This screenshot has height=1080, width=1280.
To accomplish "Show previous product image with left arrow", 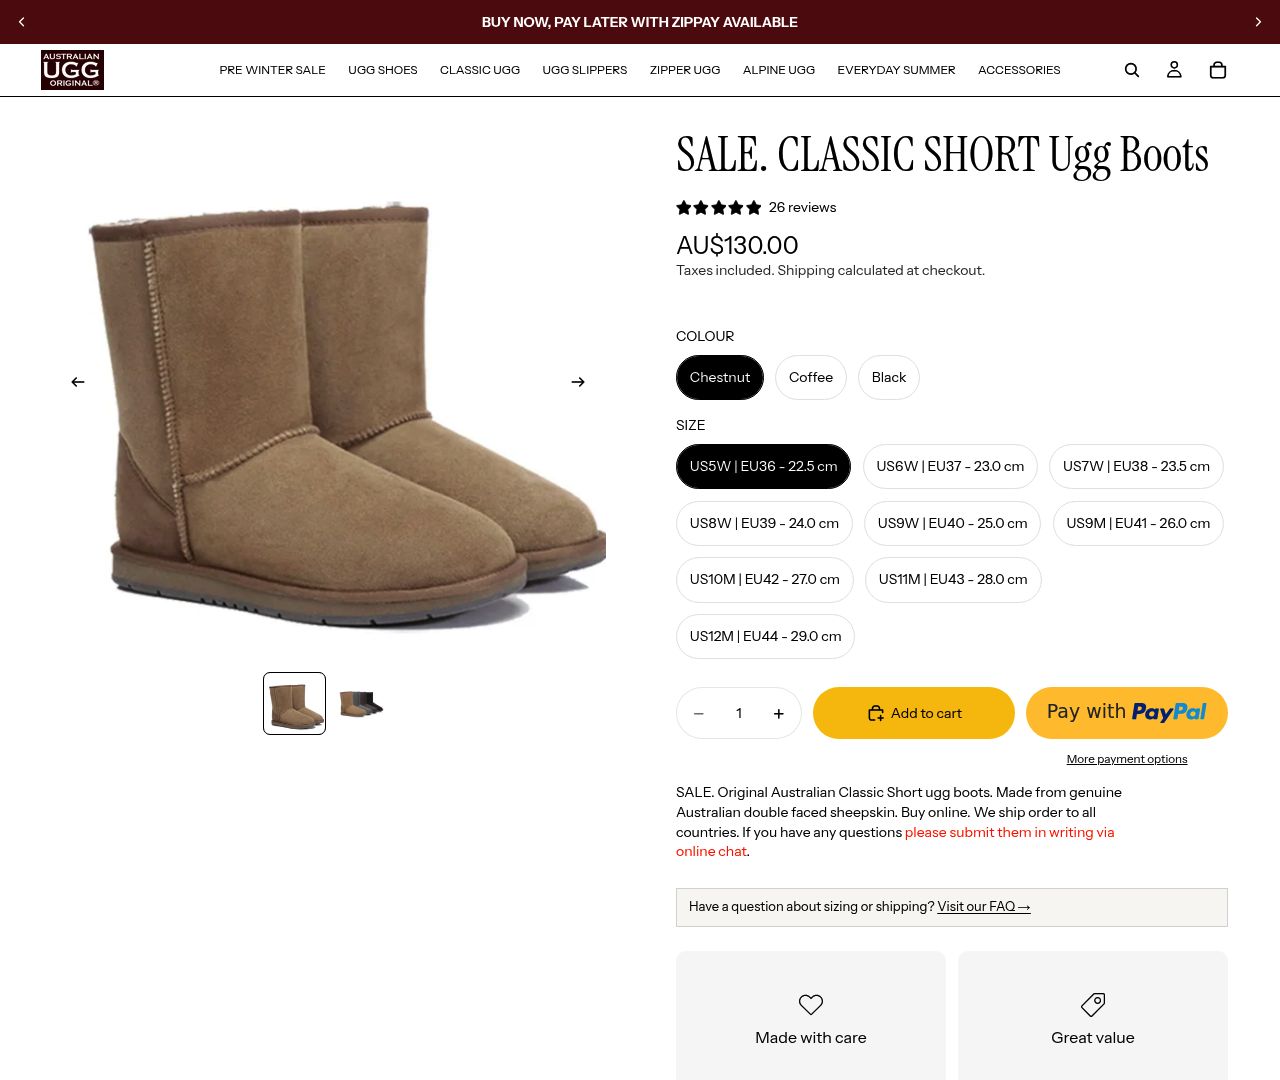I will [x=78, y=382].
